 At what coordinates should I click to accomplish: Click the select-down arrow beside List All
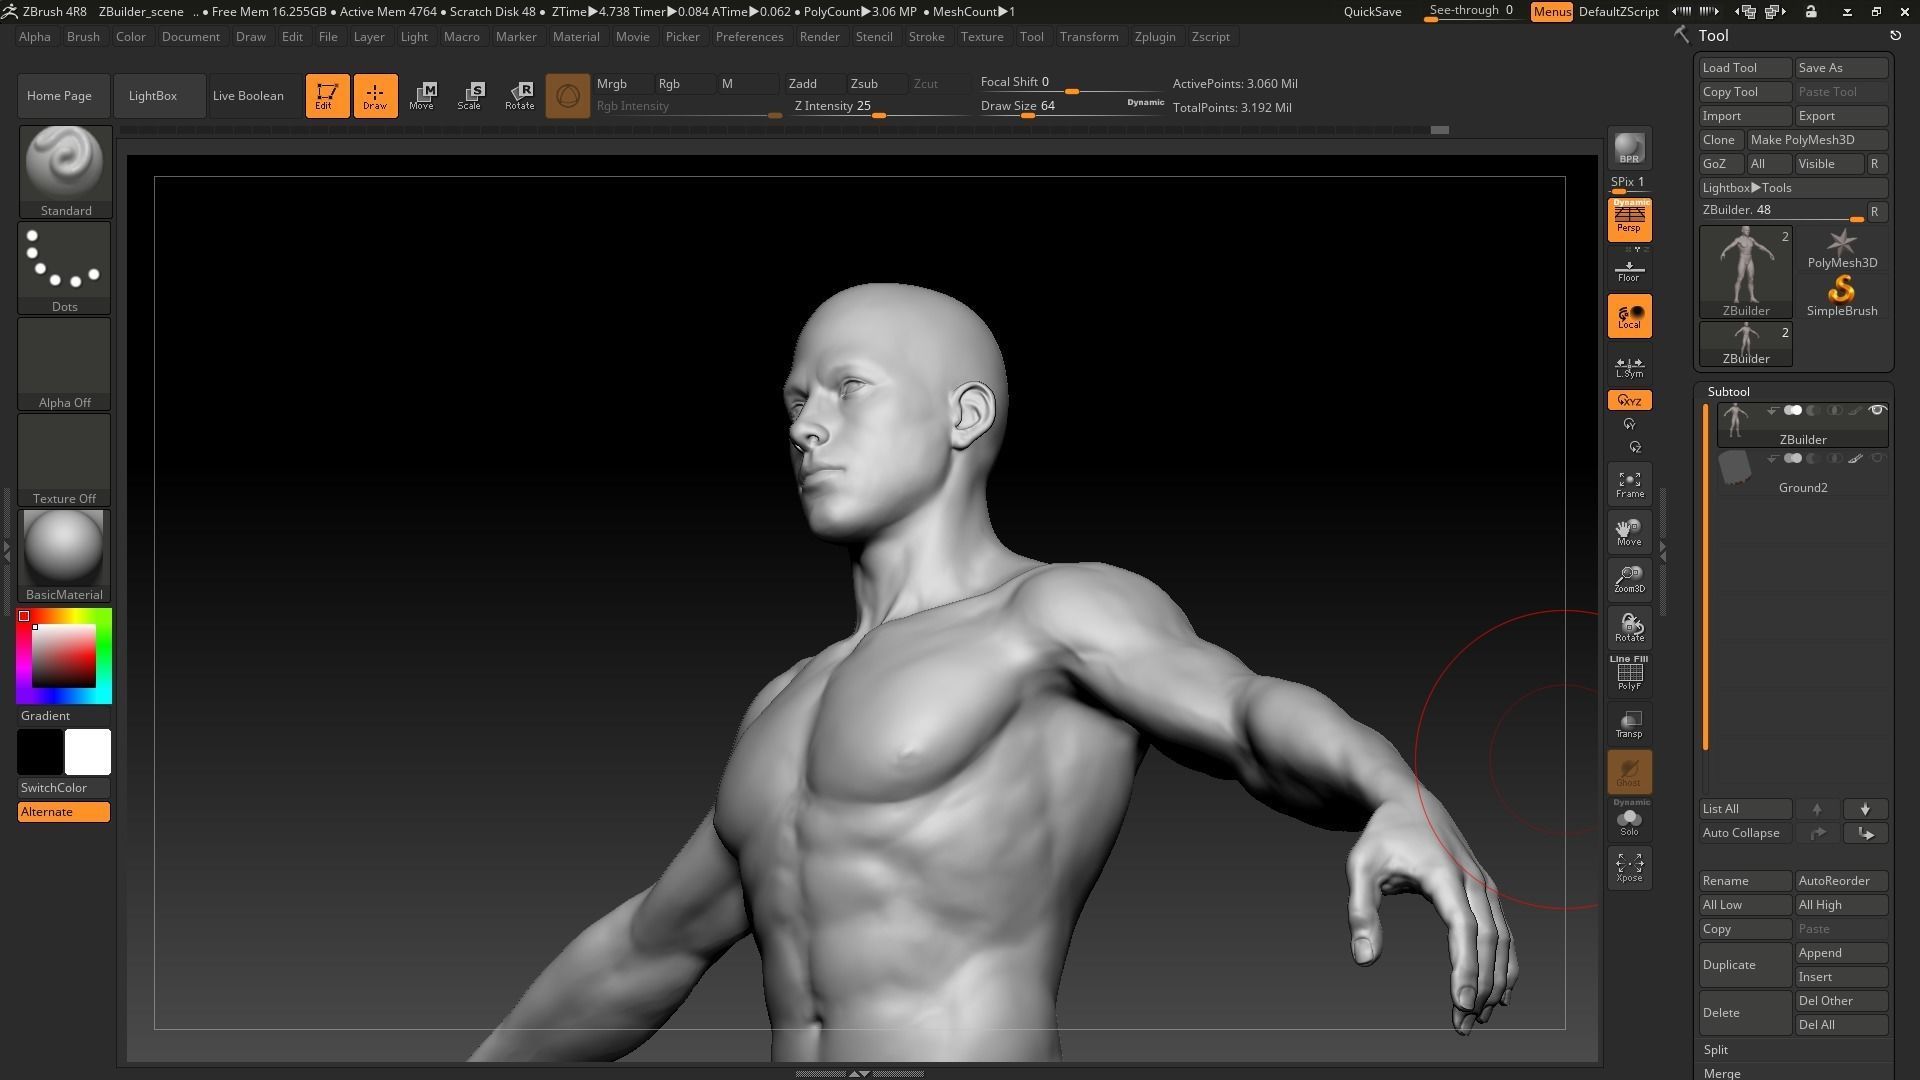[1865, 809]
